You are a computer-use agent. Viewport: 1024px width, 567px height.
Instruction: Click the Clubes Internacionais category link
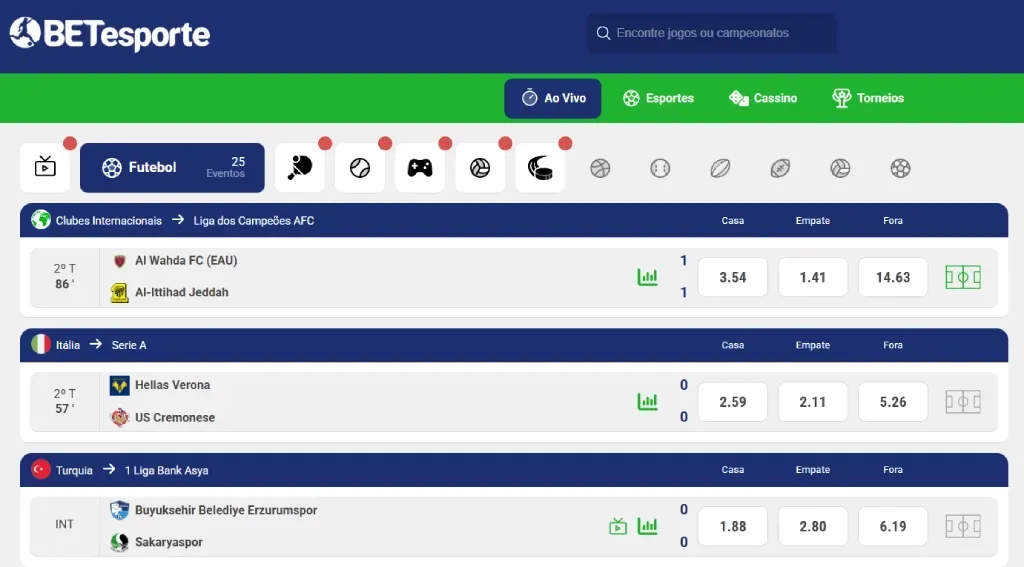tap(108, 221)
